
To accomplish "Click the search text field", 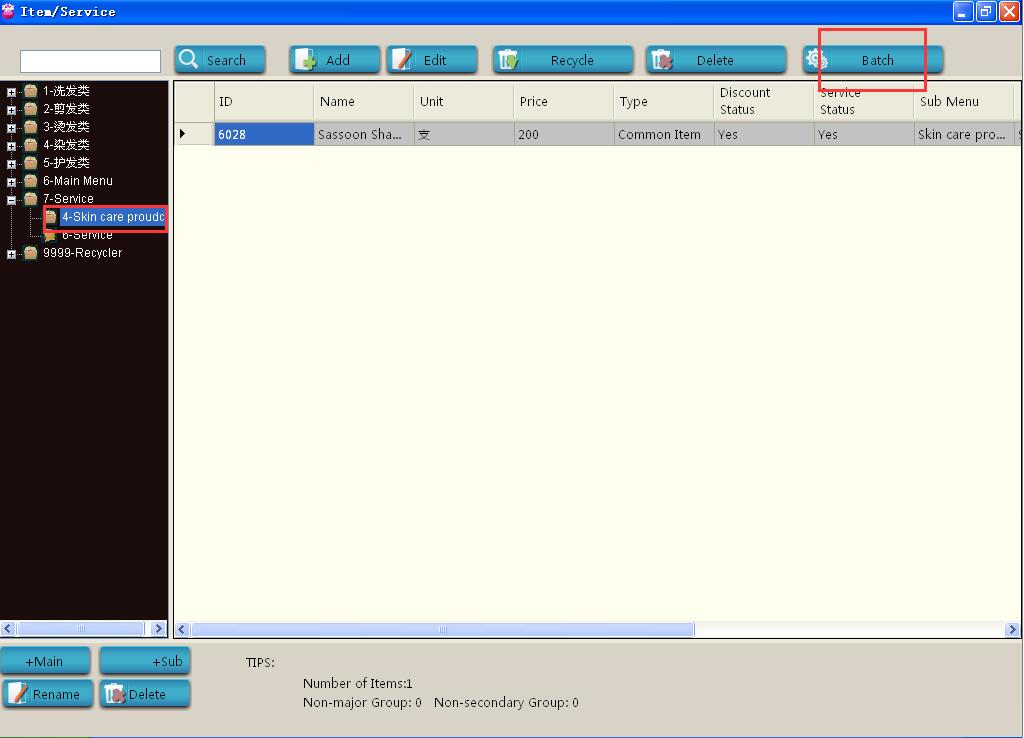I will point(90,61).
